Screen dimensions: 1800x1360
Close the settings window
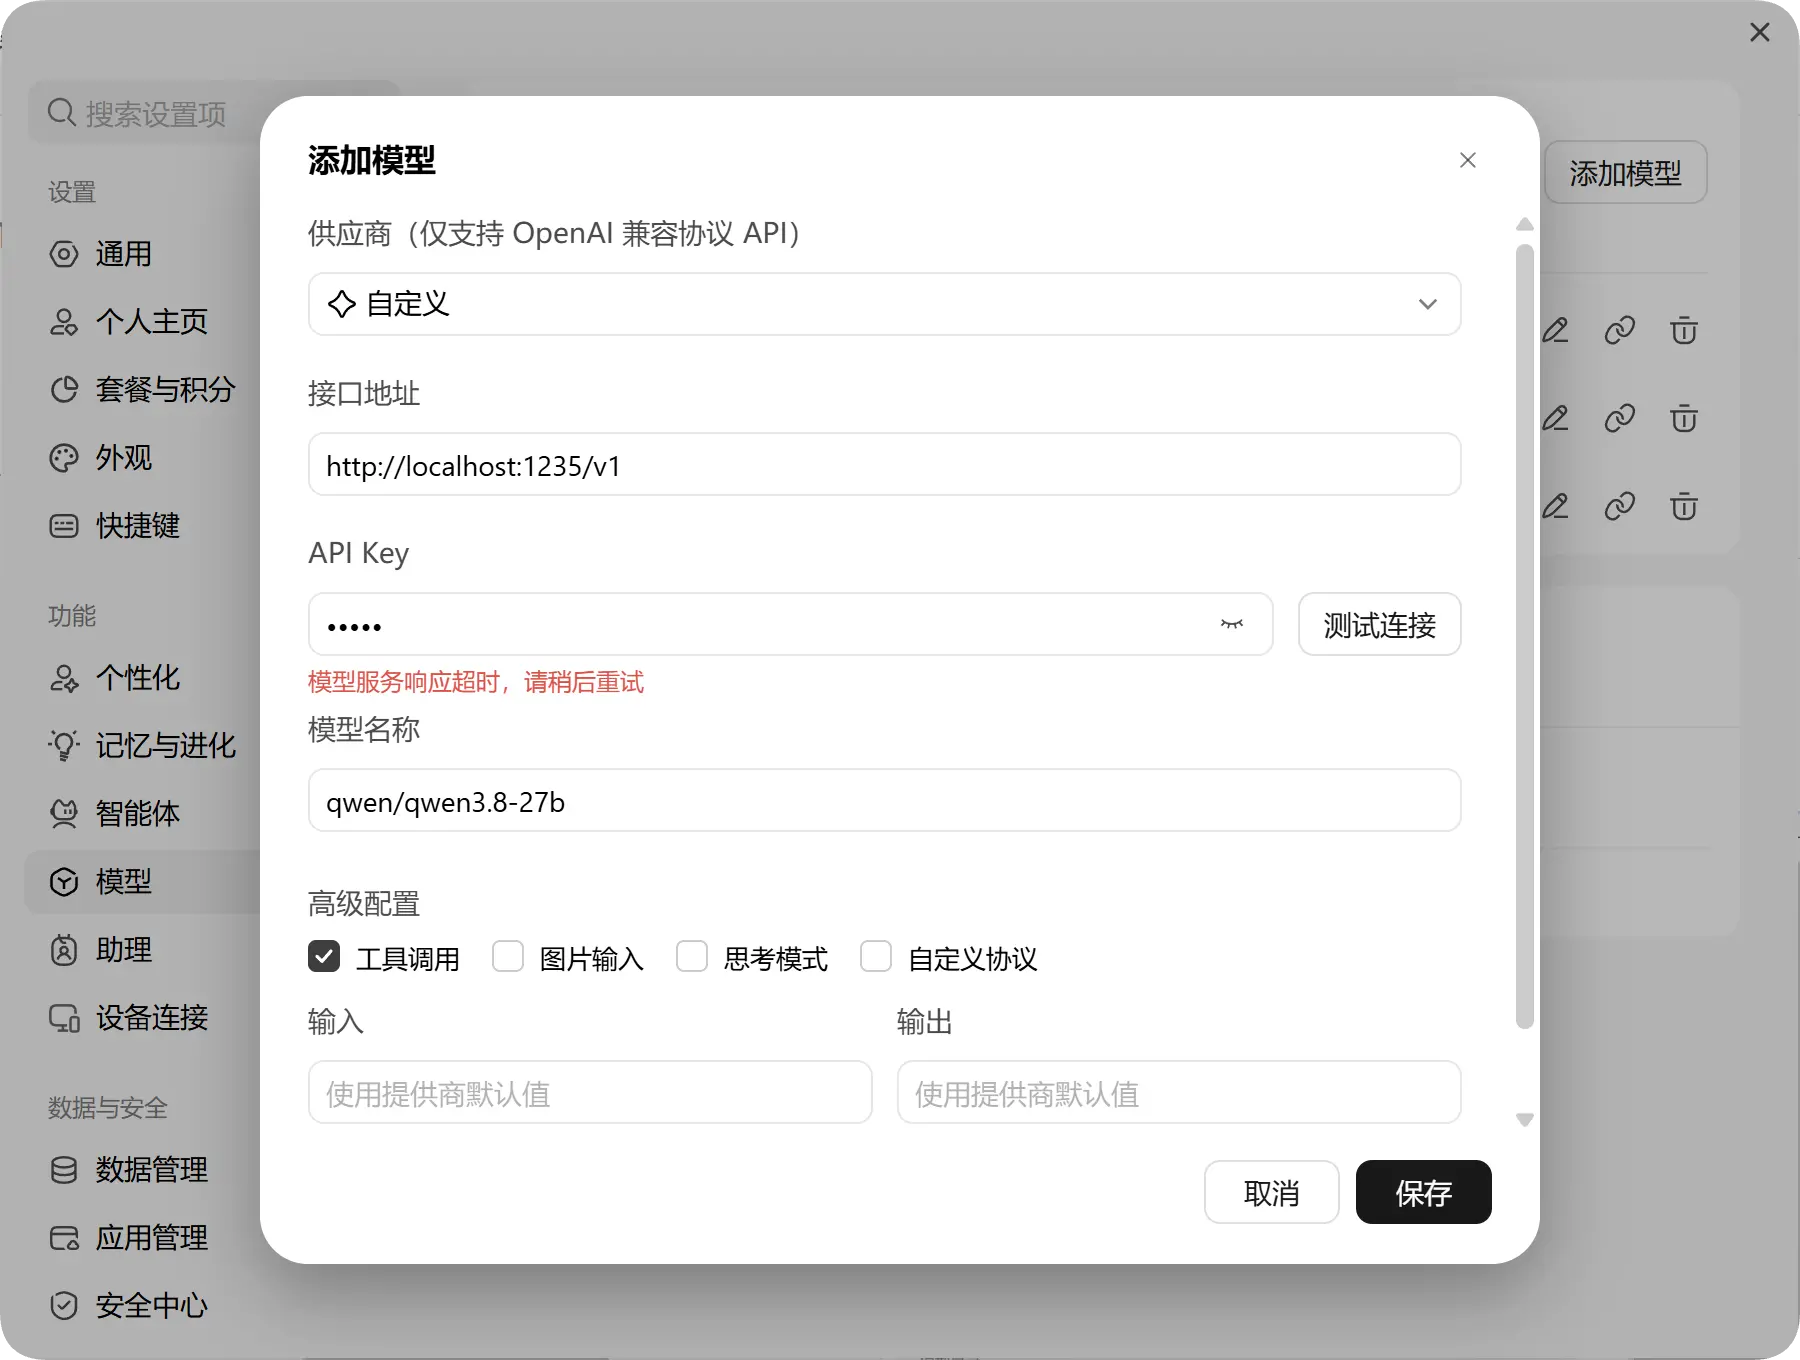click(x=1760, y=32)
